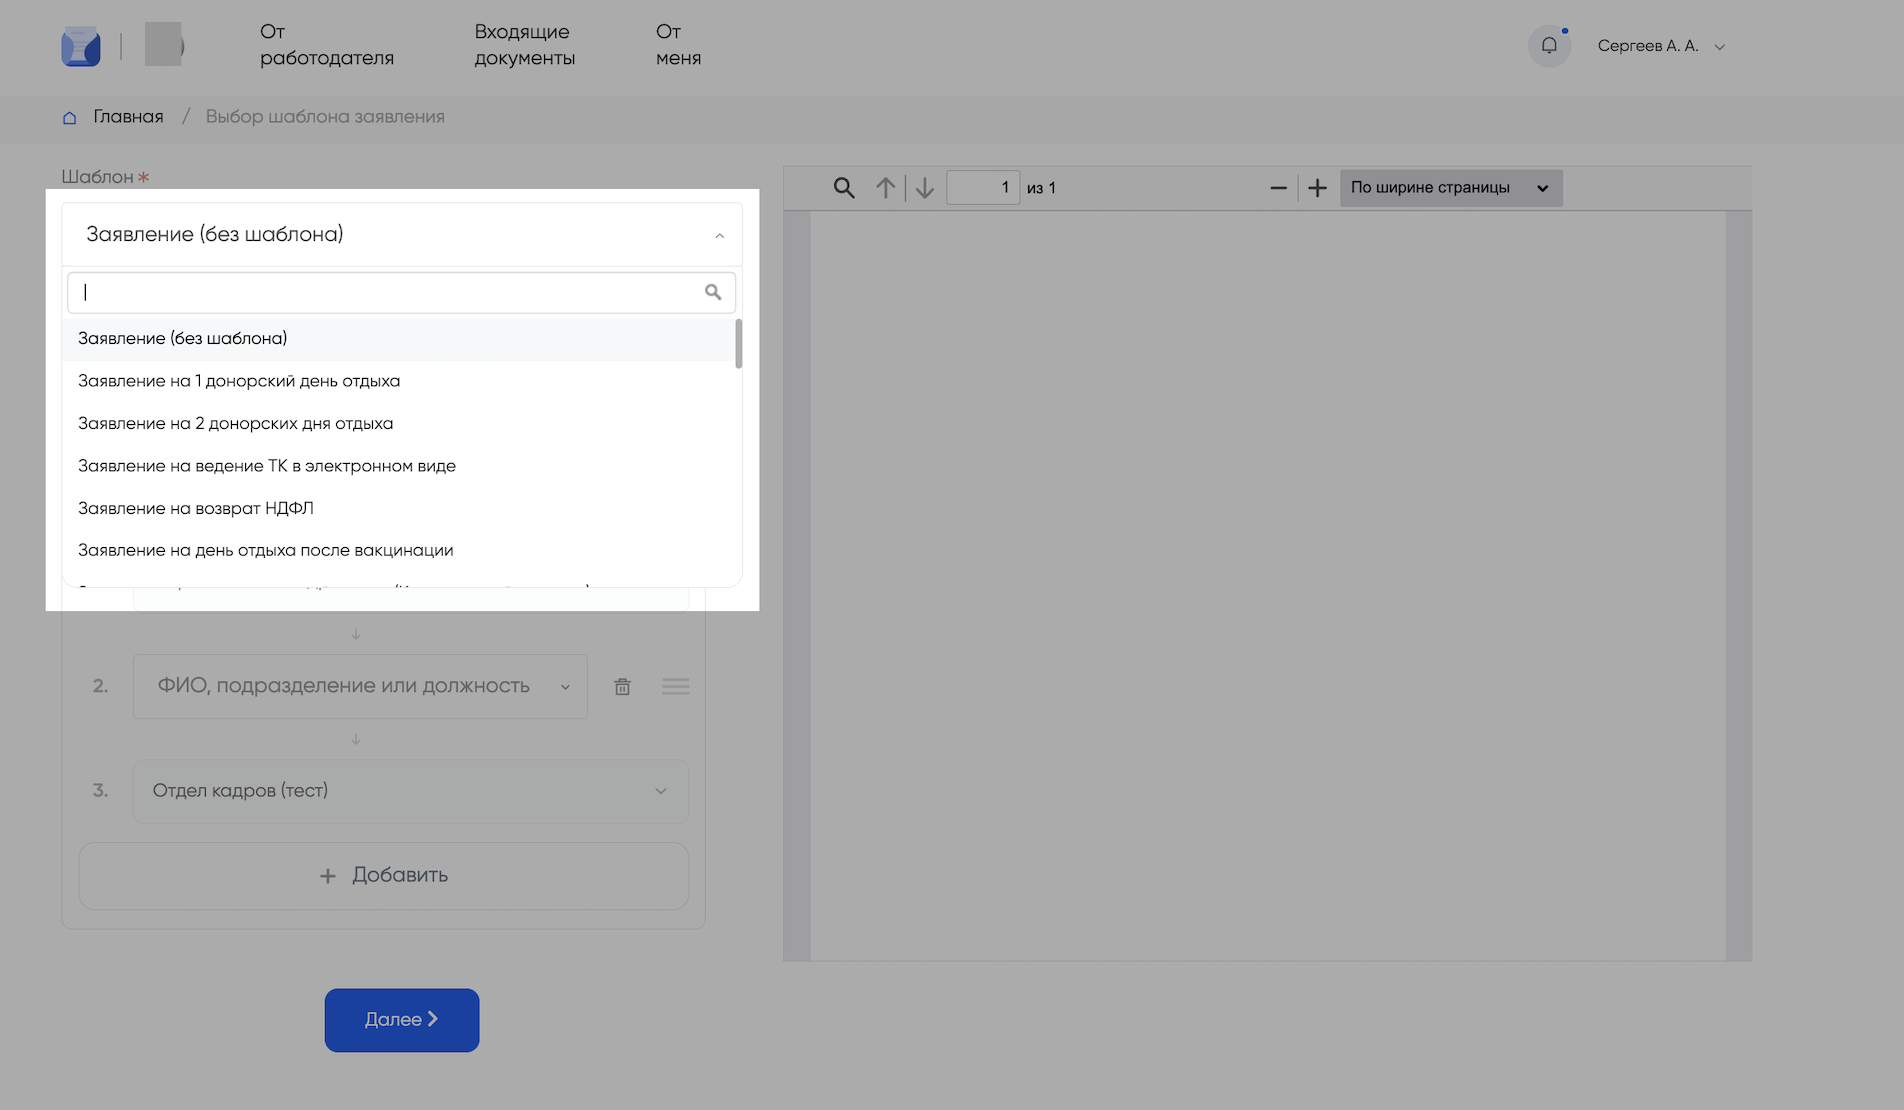Expand the Отдел кадров (тест) dropdown
This screenshot has height=1110, width=1904.
660,791
